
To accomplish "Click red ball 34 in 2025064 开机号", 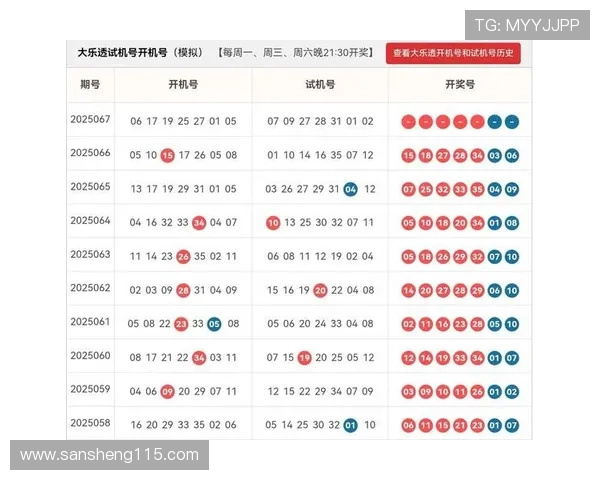I will (199, 223).
